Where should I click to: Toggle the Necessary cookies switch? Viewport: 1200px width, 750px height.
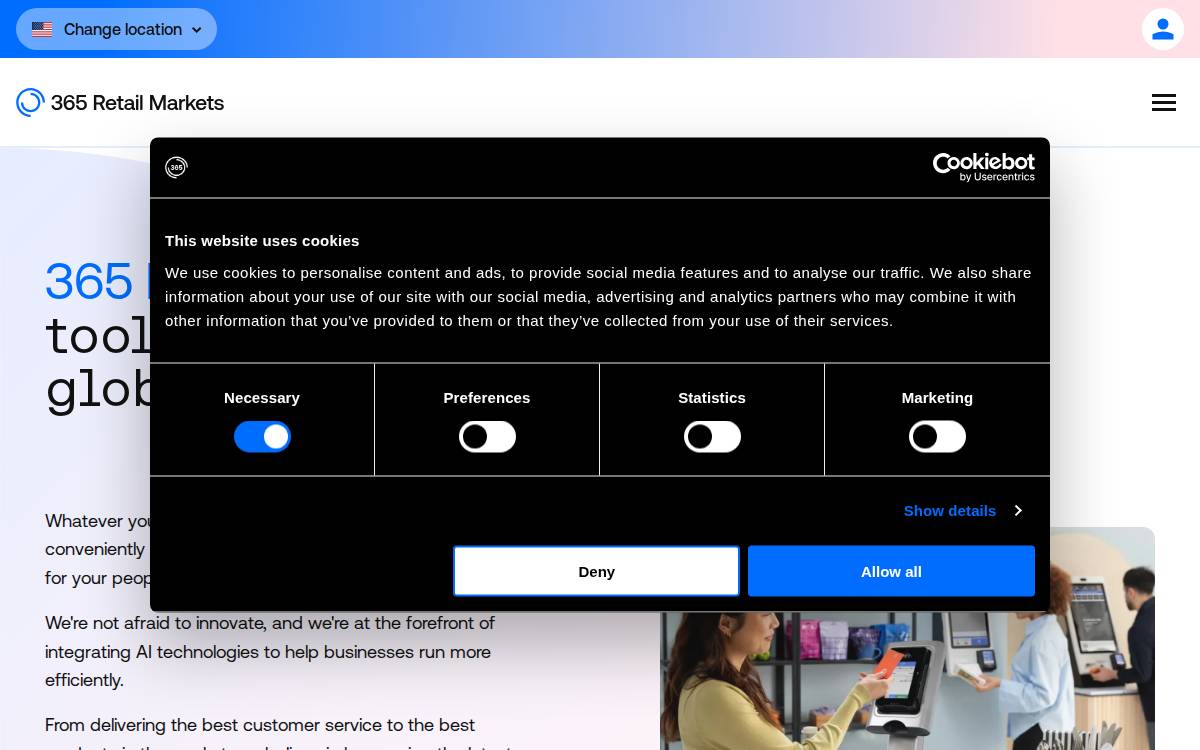point(262,437)
